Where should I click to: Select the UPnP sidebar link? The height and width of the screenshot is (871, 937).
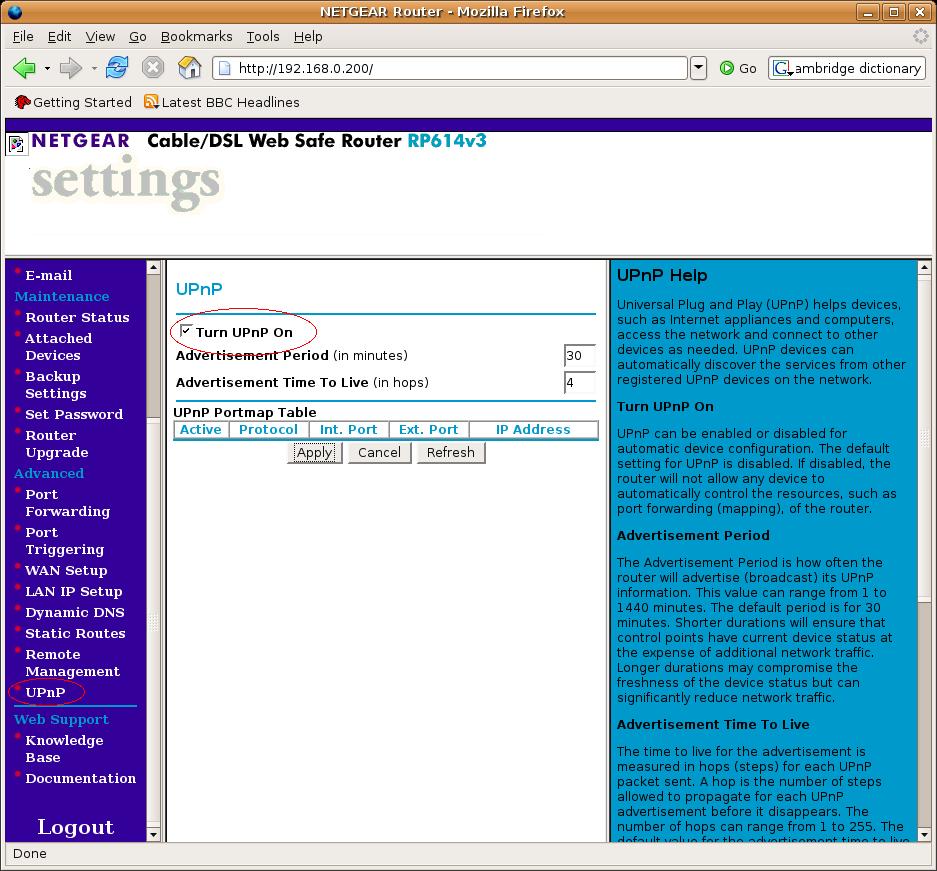pos(45,692)
